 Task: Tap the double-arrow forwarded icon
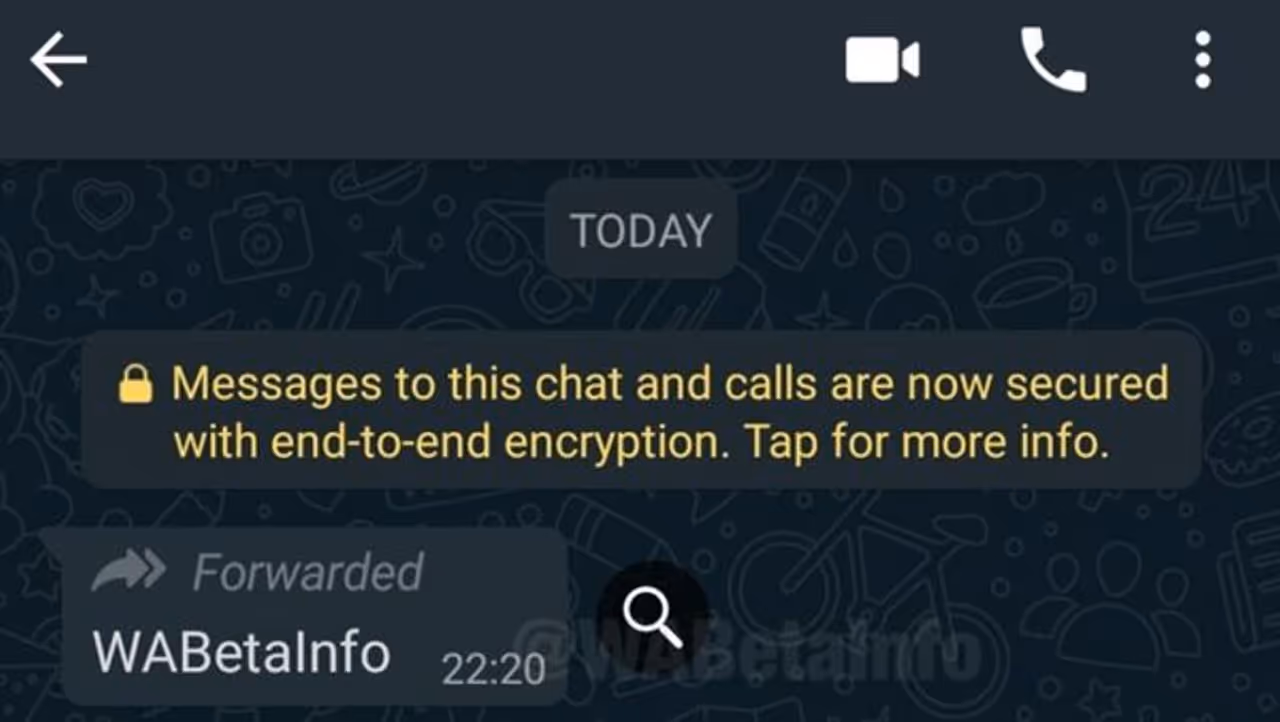point(129,572)
